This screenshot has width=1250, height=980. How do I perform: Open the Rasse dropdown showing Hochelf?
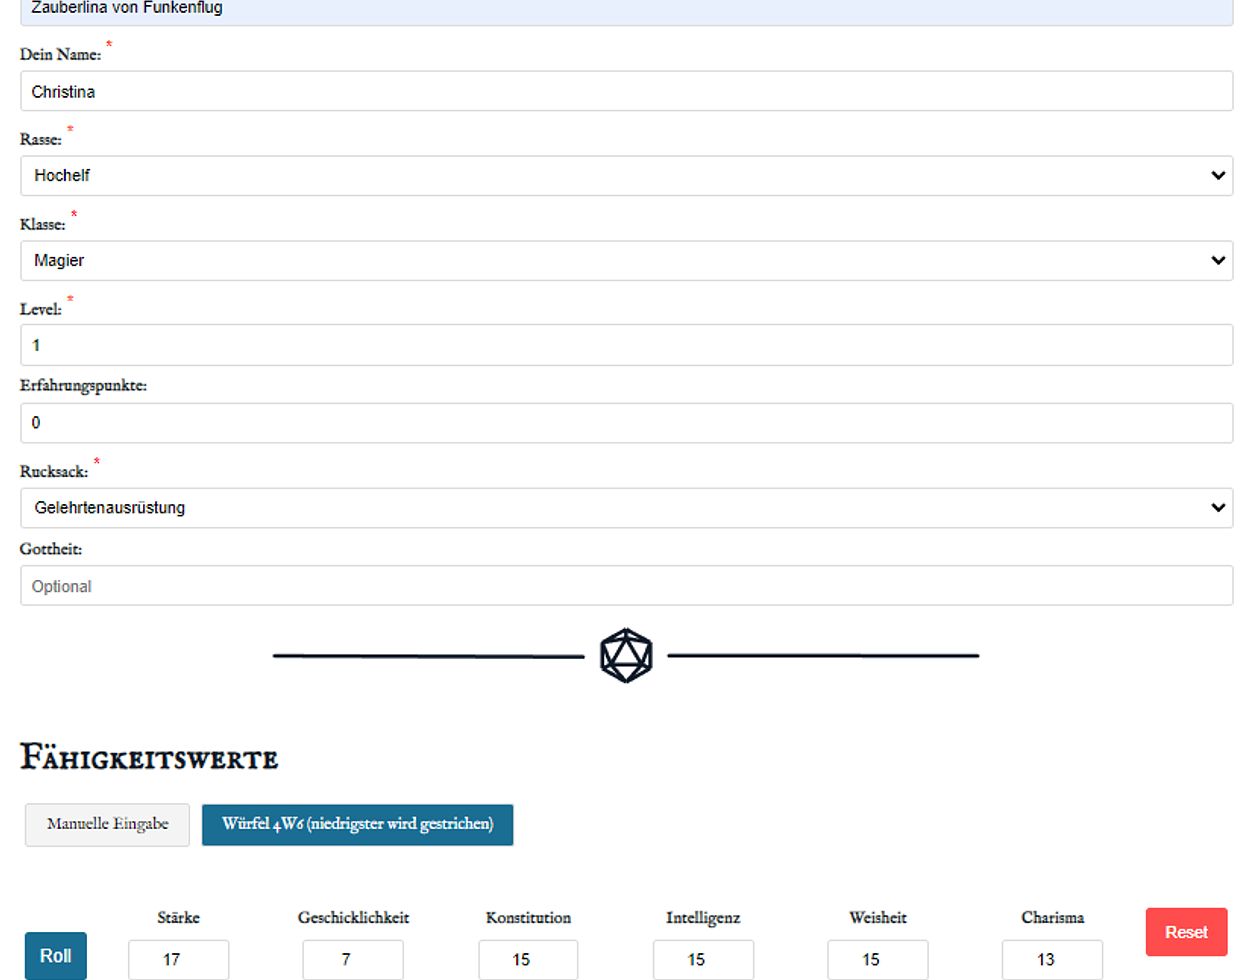(626, 176)
